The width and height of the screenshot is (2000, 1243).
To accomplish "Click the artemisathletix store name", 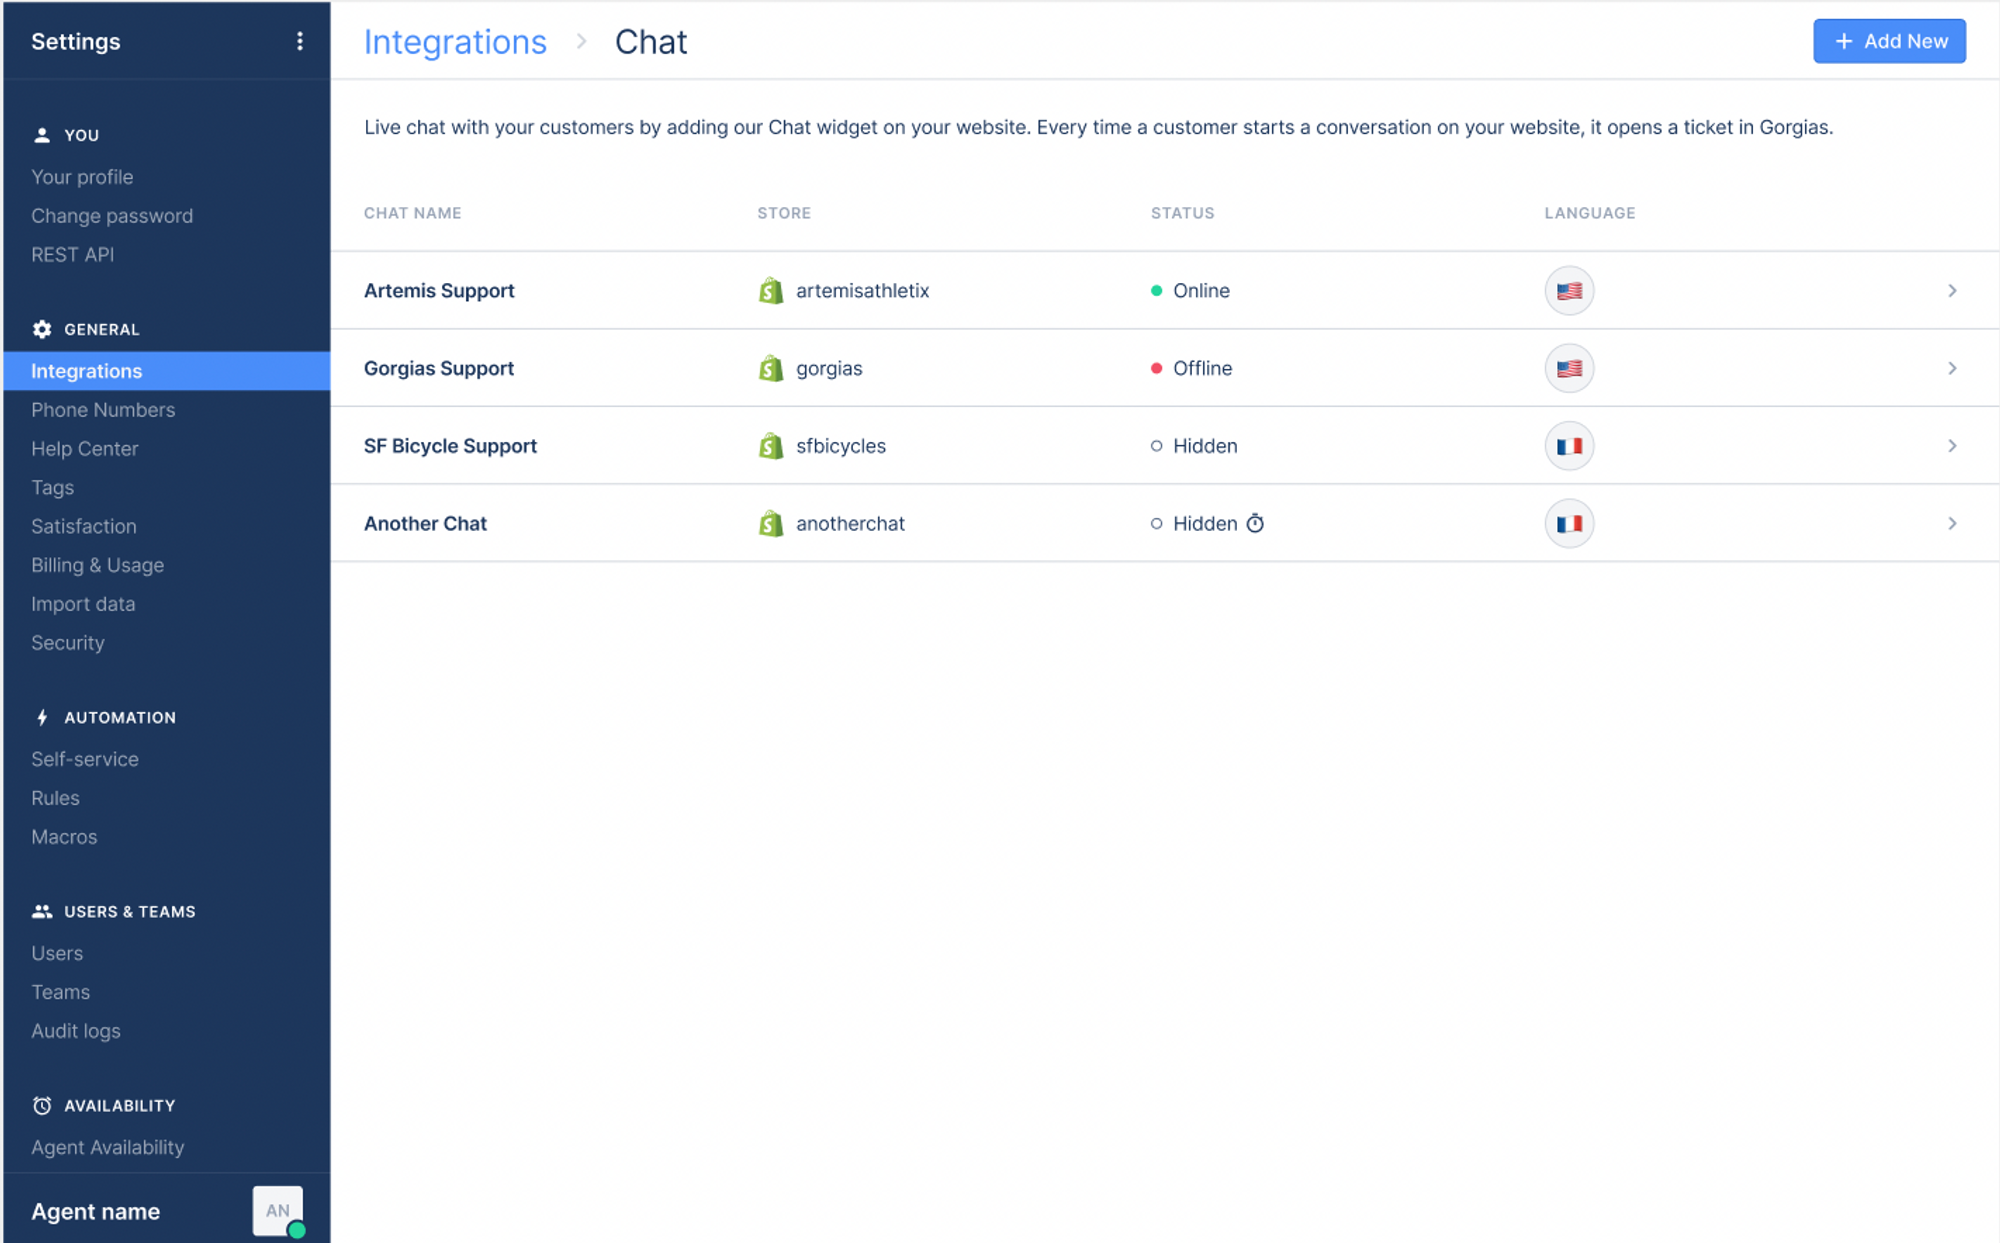I will [x=863, y=291].
